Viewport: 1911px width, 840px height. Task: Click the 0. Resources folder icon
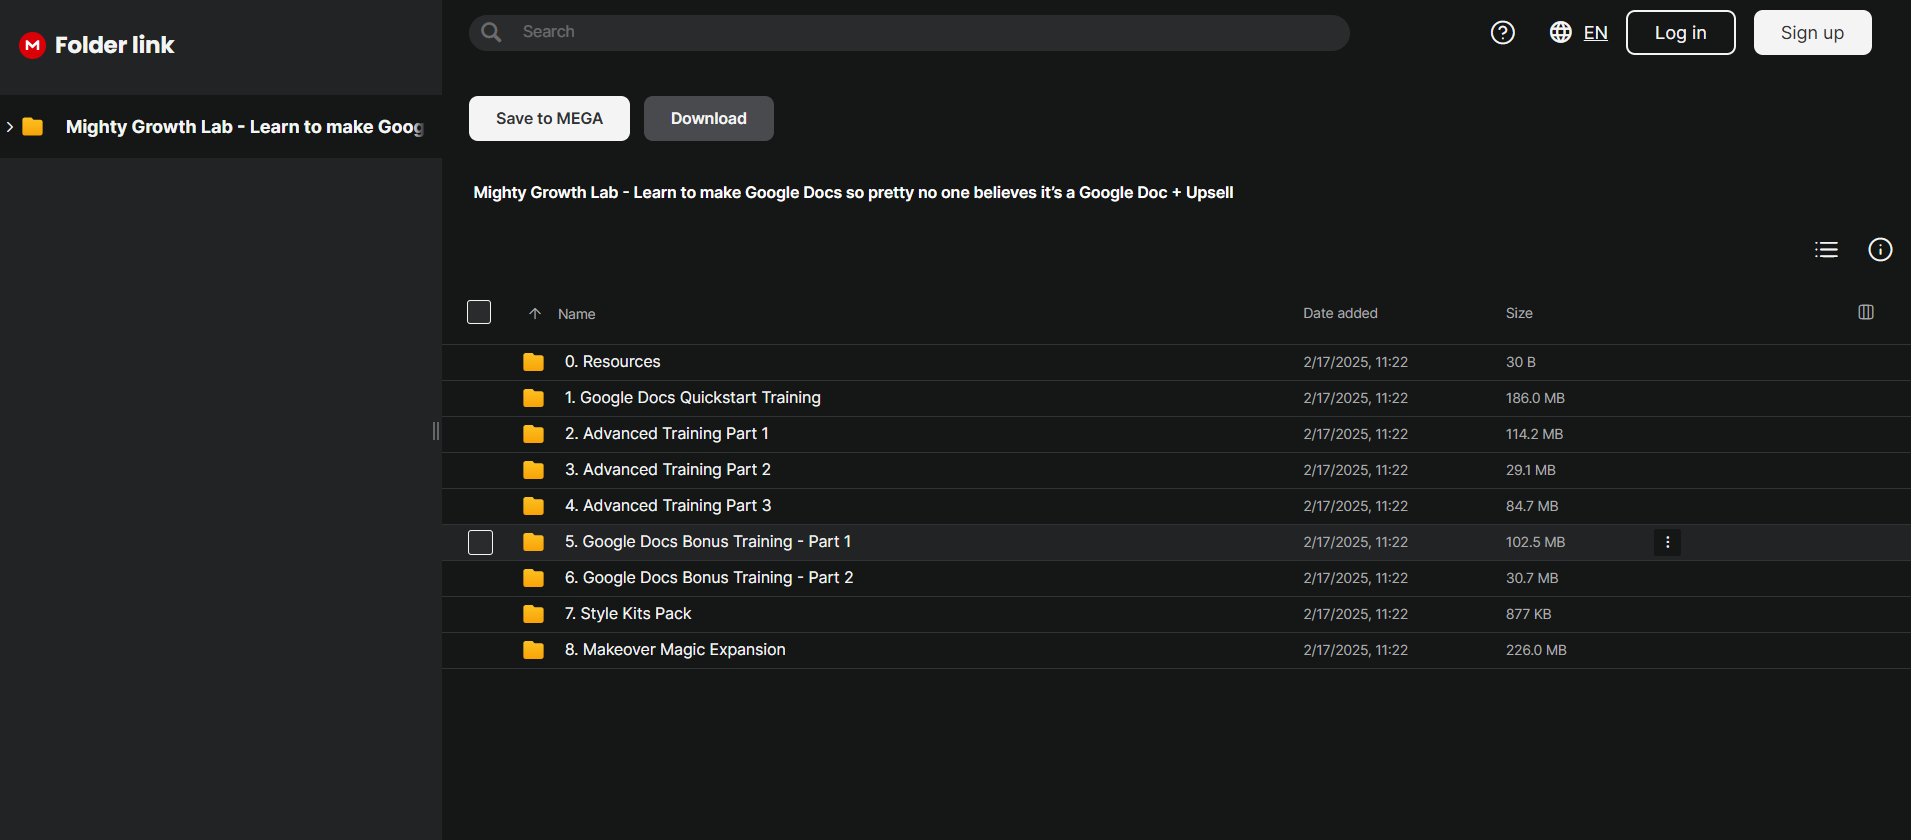[534, 362]
